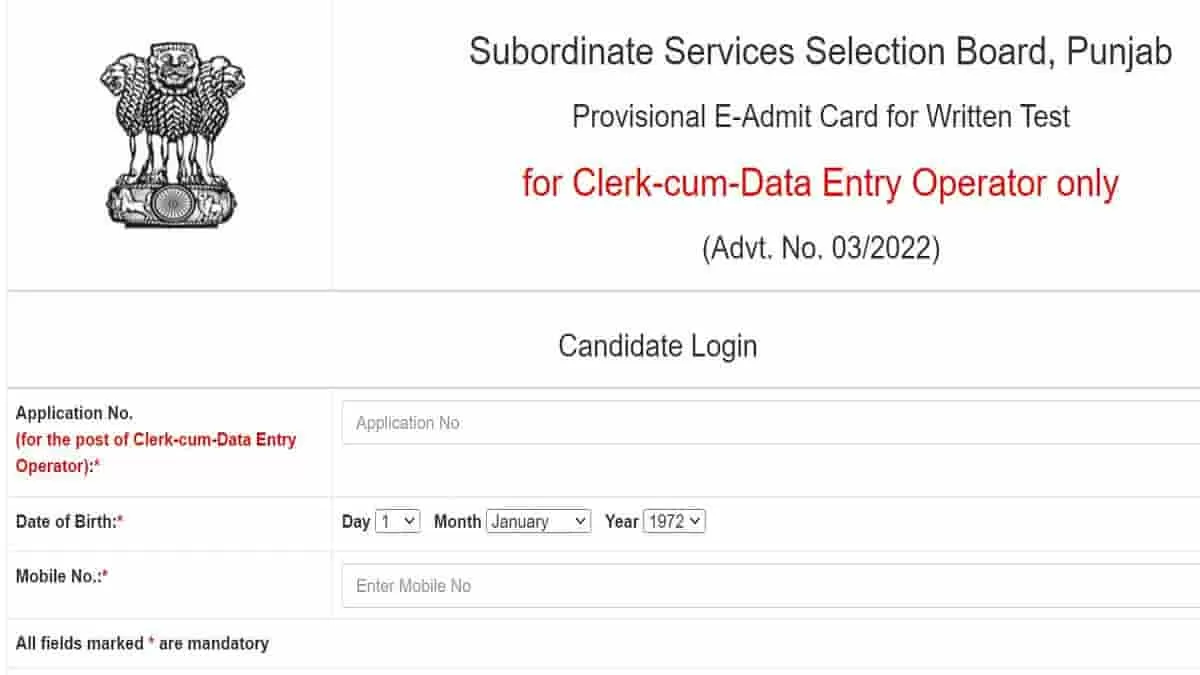Click the mandatory fields notice text
The height and width of the screenshot is (675, 1200).
(x=142, y=643)
